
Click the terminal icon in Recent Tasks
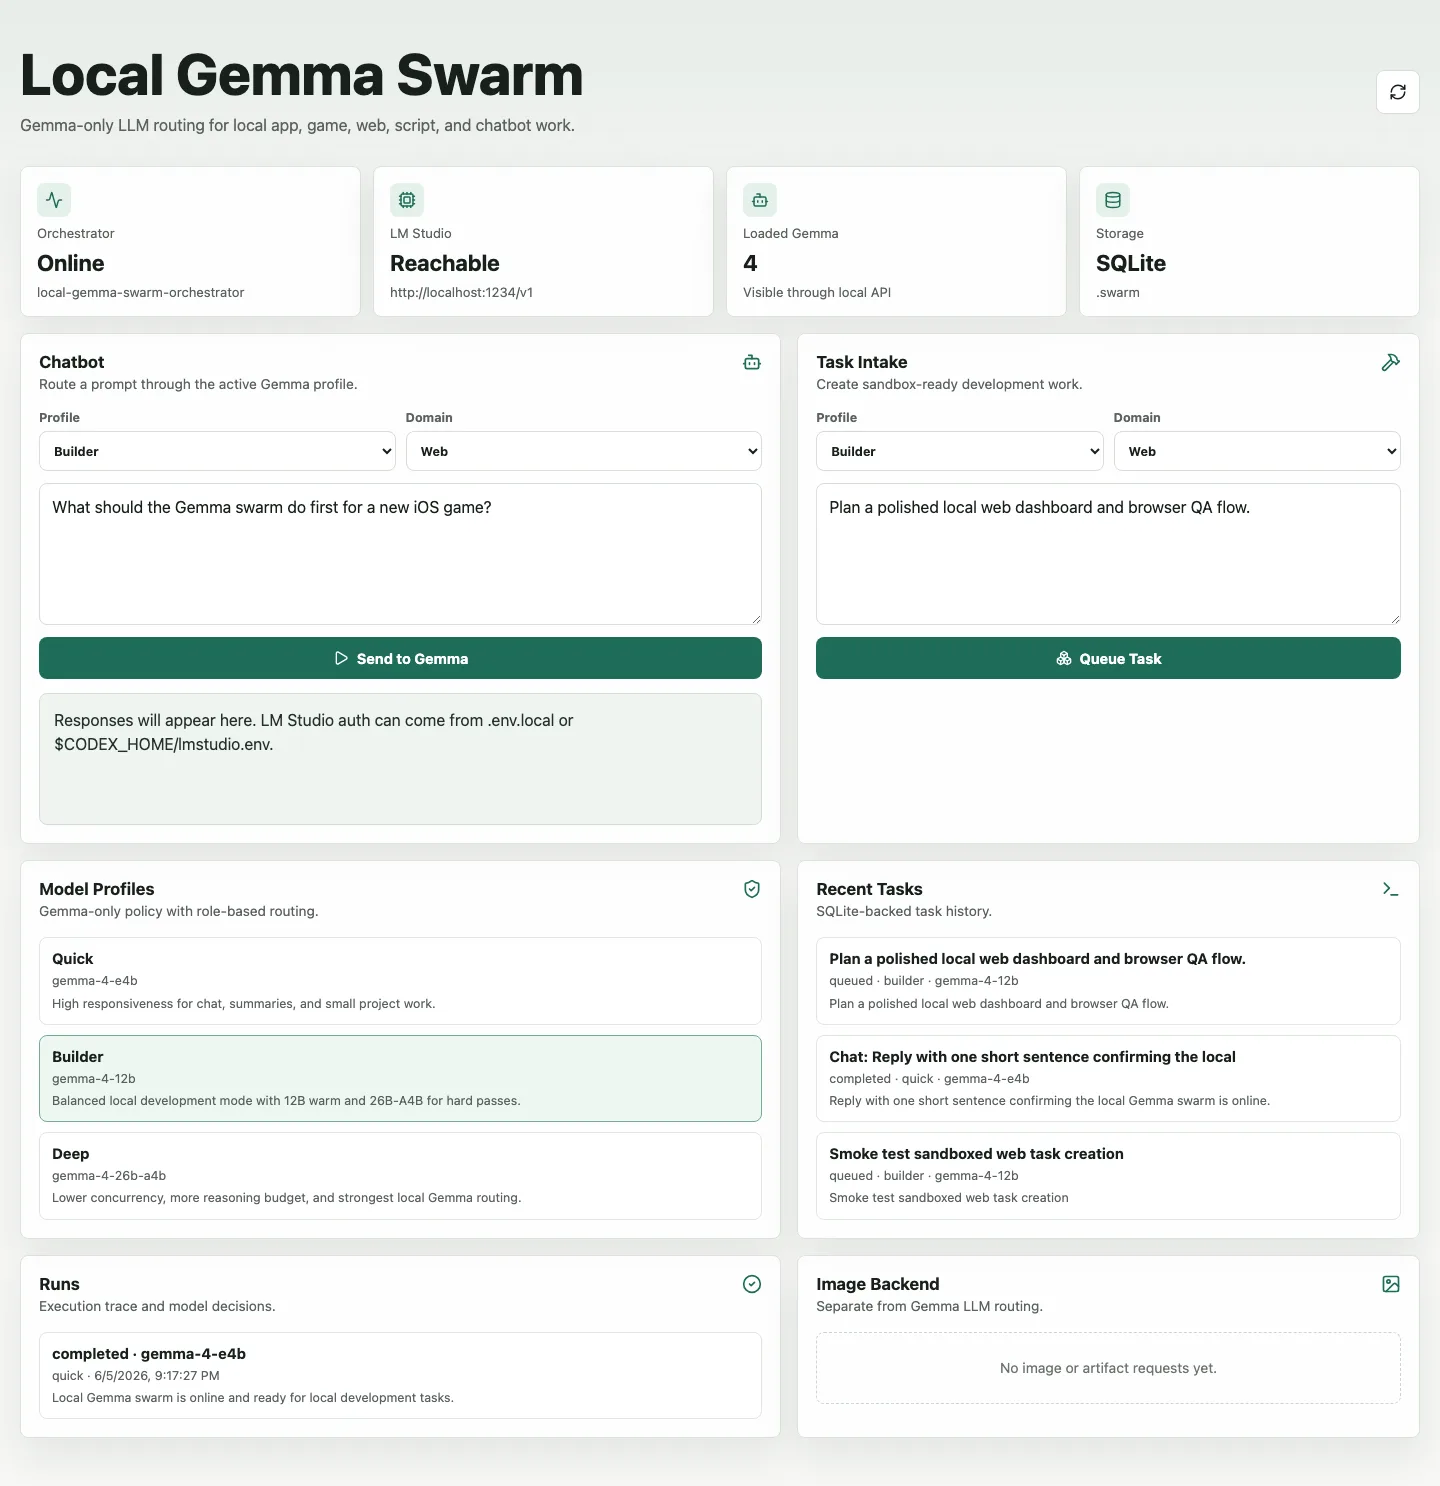click(1391, 889)
